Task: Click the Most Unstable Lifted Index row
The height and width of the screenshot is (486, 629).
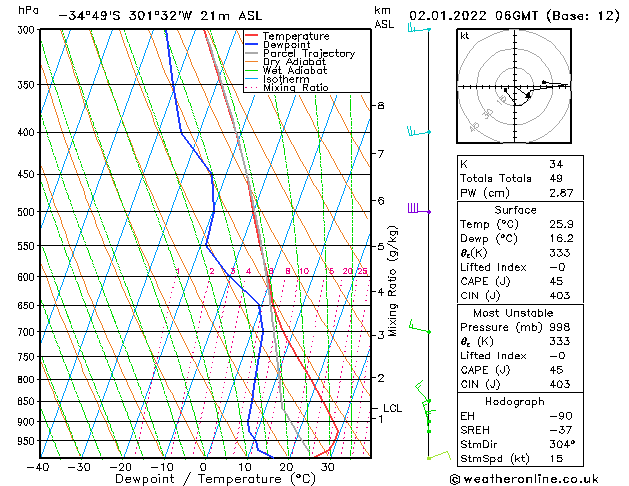Action: tap(520, 356)
